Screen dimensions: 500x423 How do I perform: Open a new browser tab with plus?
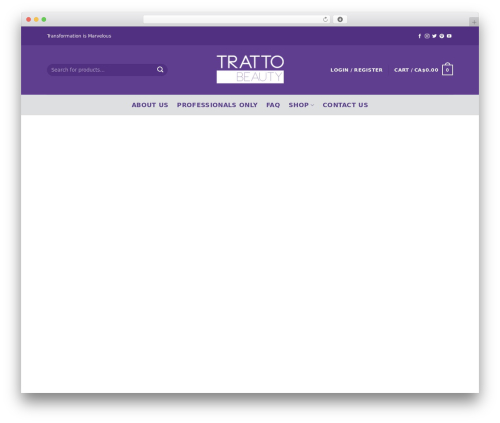pyautogui.click(x=474, y=22)
